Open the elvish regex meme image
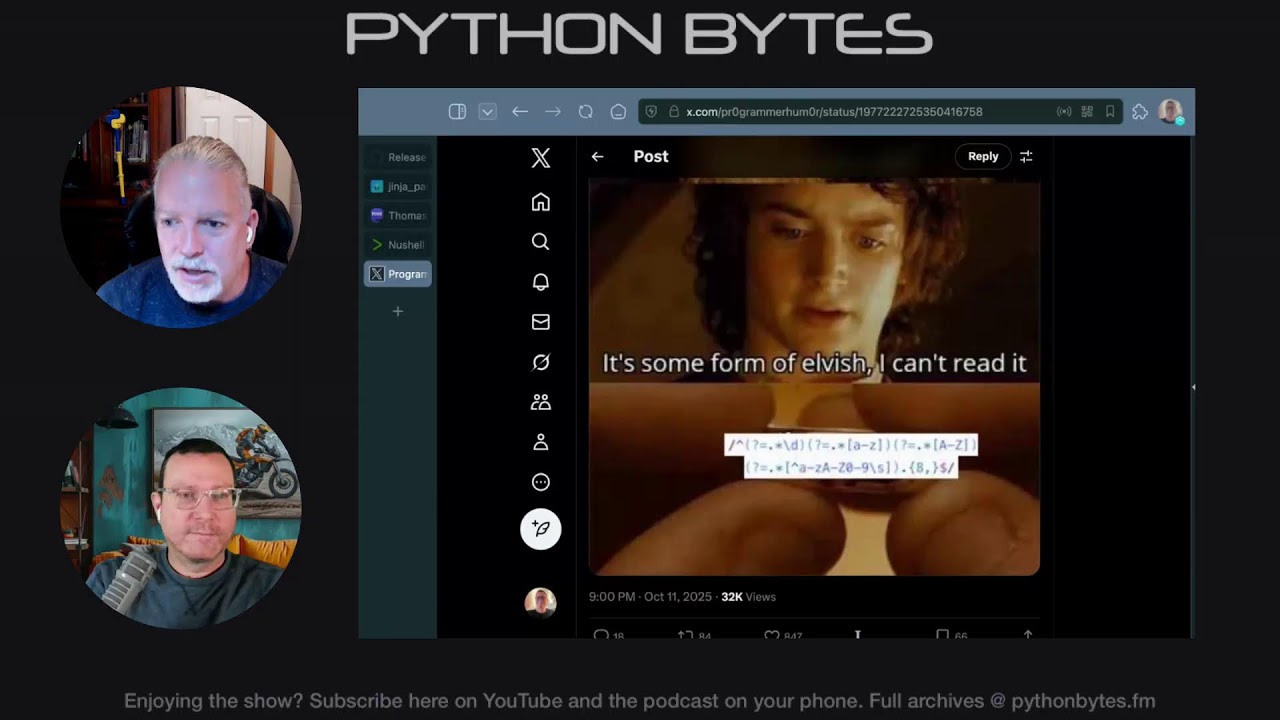The height and width of the screenshot is (720, 1280). pos(813,376)
